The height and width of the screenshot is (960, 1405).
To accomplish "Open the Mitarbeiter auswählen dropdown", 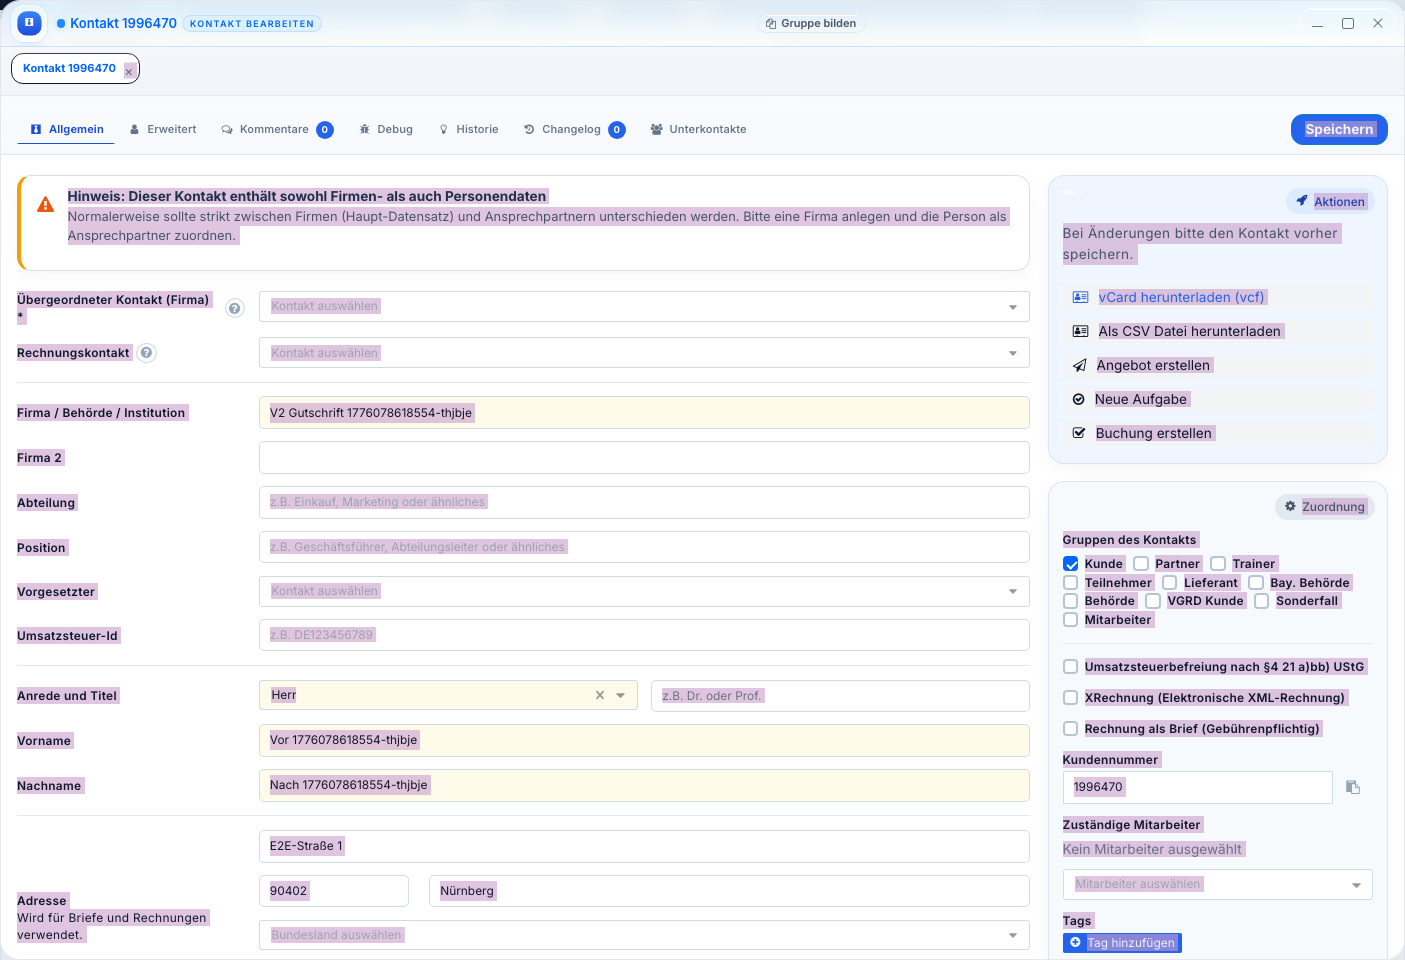I will tap(1216, 884).
